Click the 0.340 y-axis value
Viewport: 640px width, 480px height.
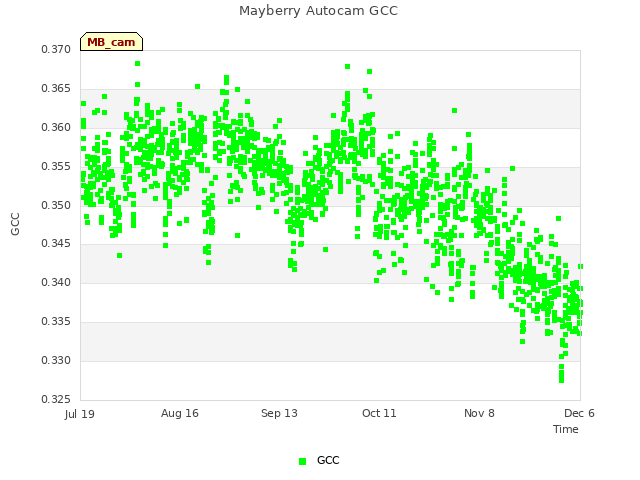point(56,282)
